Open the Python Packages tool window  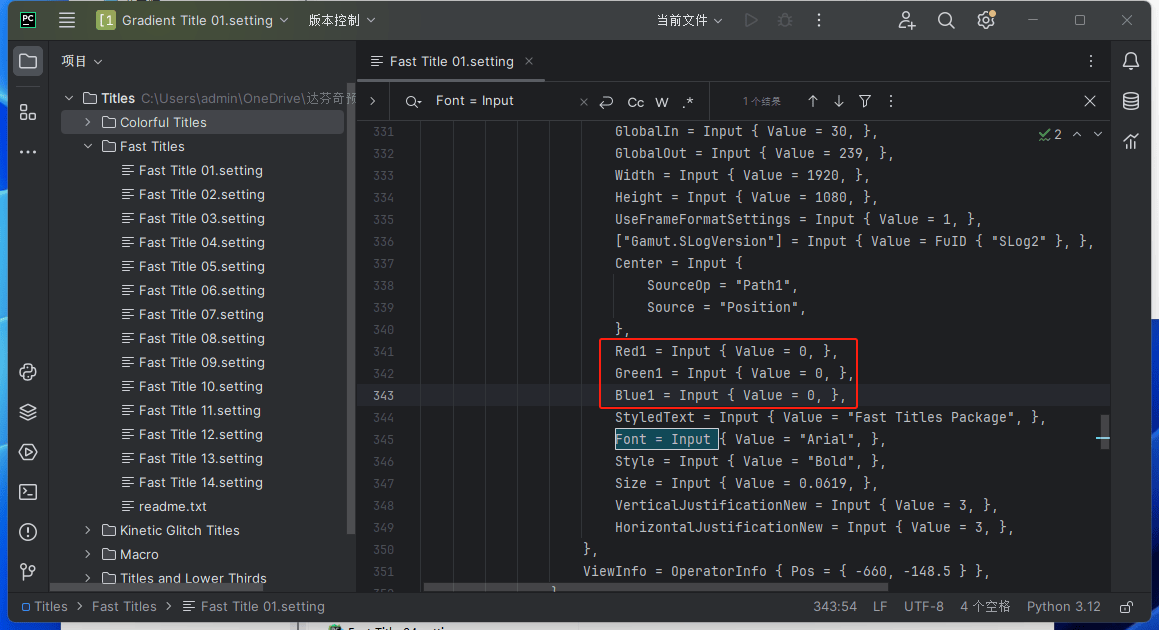(x=28, y=412)
